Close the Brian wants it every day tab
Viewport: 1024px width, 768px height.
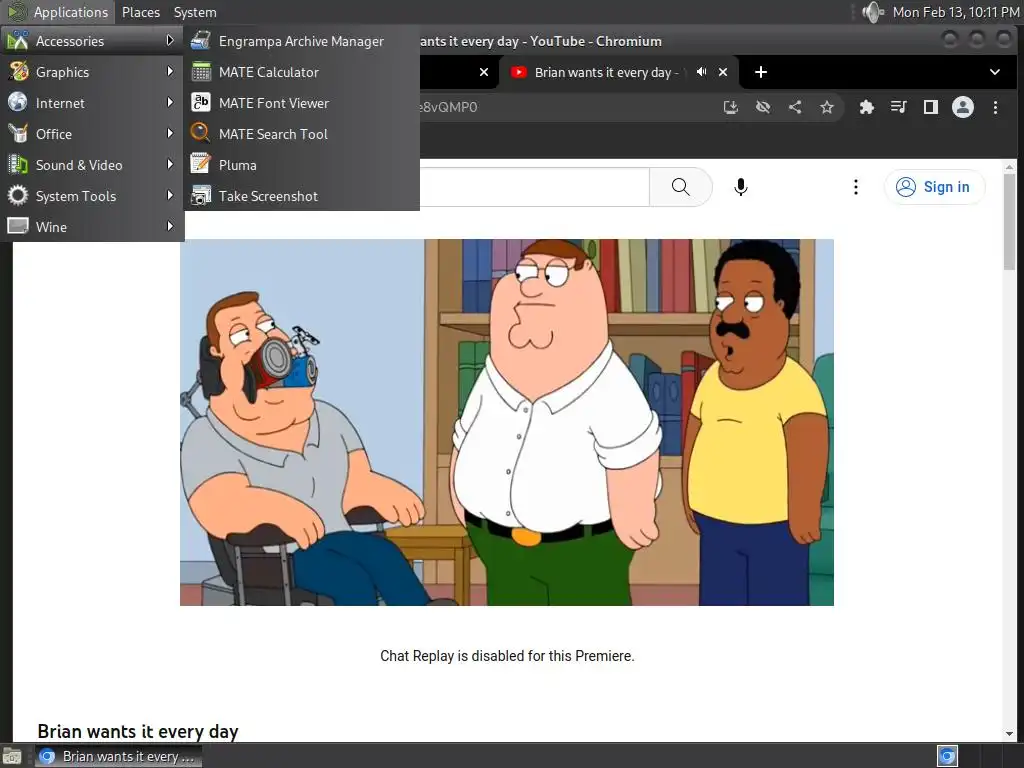(x=723, y=72)
